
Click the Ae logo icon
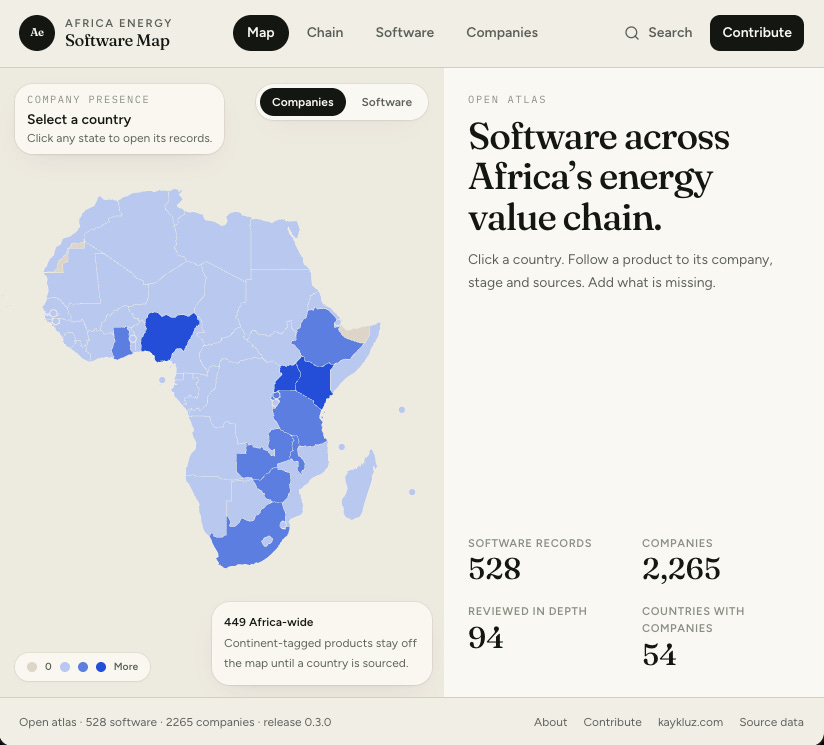point(37,33)
